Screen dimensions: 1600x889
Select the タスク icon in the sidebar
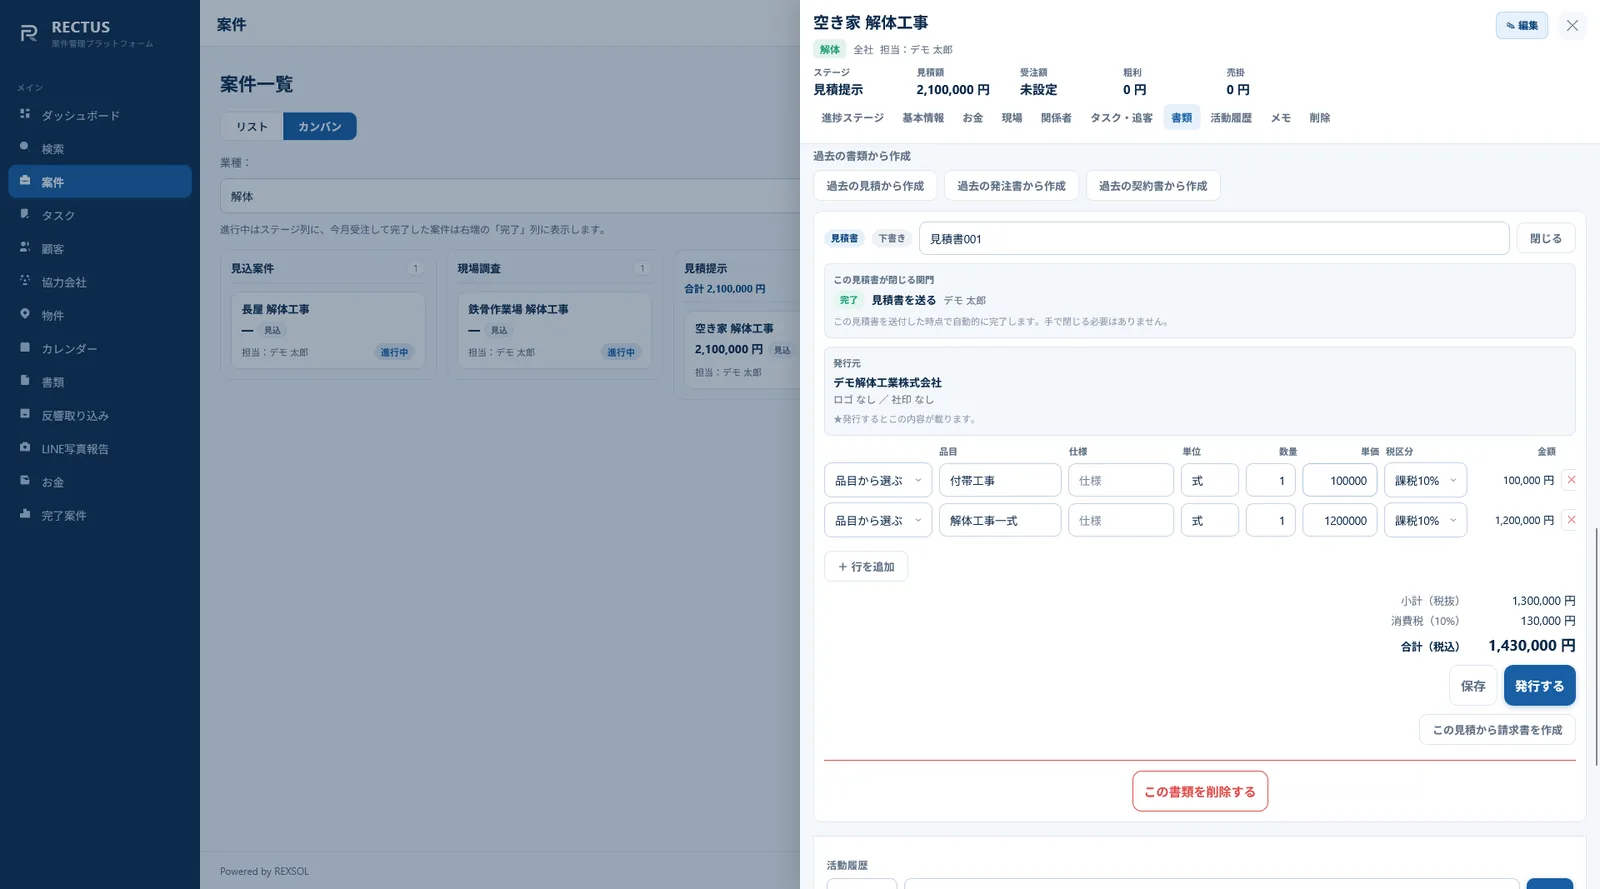pyautogui.click(x=25, y=214)
